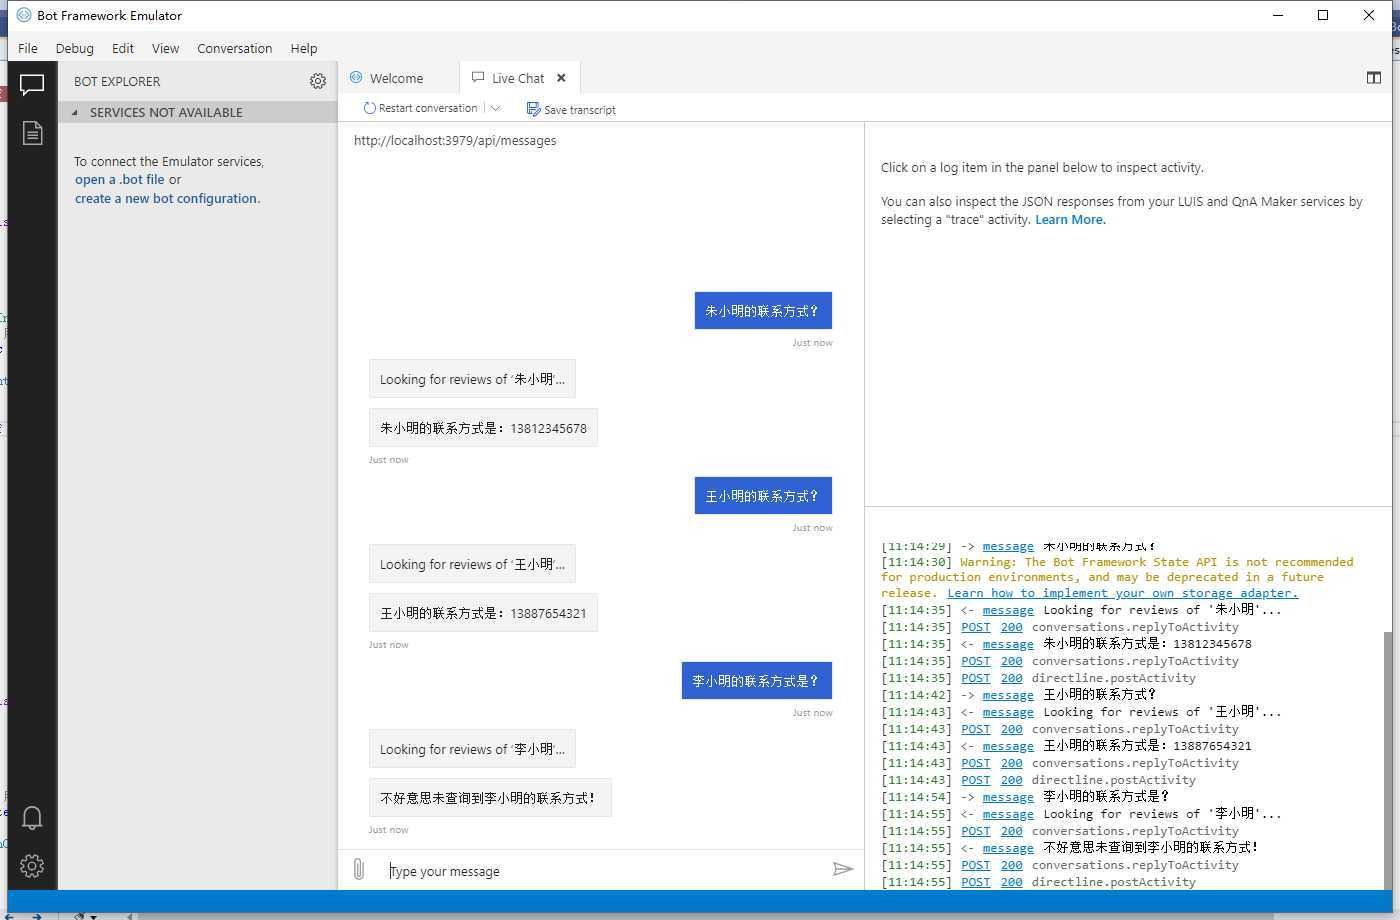Viewport: 1400px width, 920px height.
Task: Open the File menu
Action: point(28,48)
